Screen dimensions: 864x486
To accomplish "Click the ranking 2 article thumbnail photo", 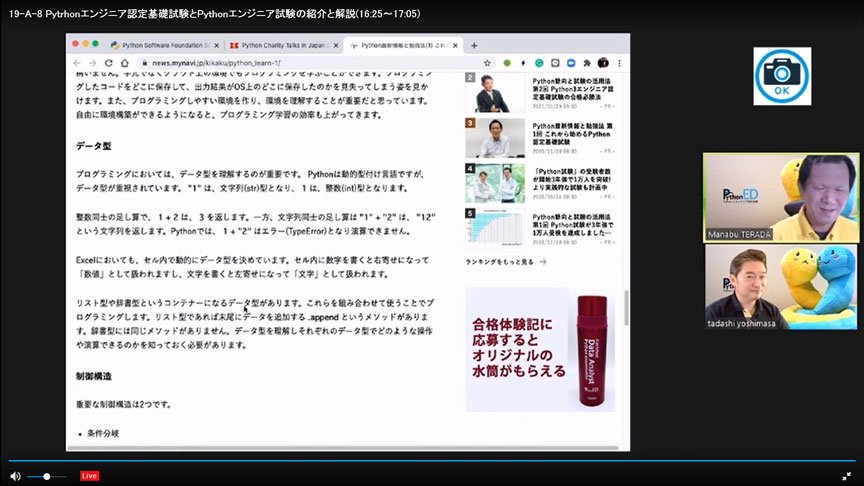I will pyautogui.click(x=495, y=92).
